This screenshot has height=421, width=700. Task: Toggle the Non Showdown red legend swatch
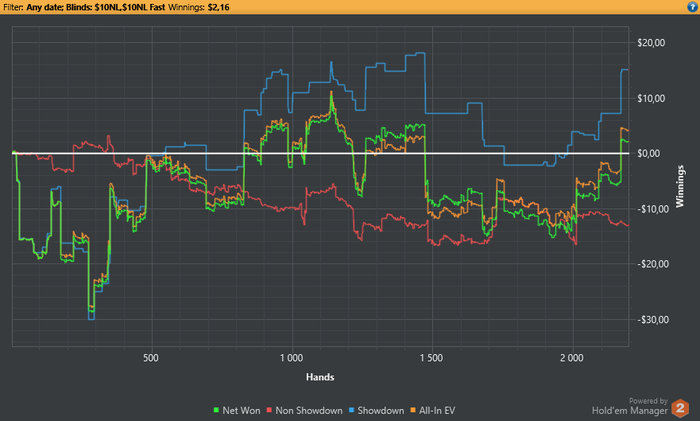point(269,410)
